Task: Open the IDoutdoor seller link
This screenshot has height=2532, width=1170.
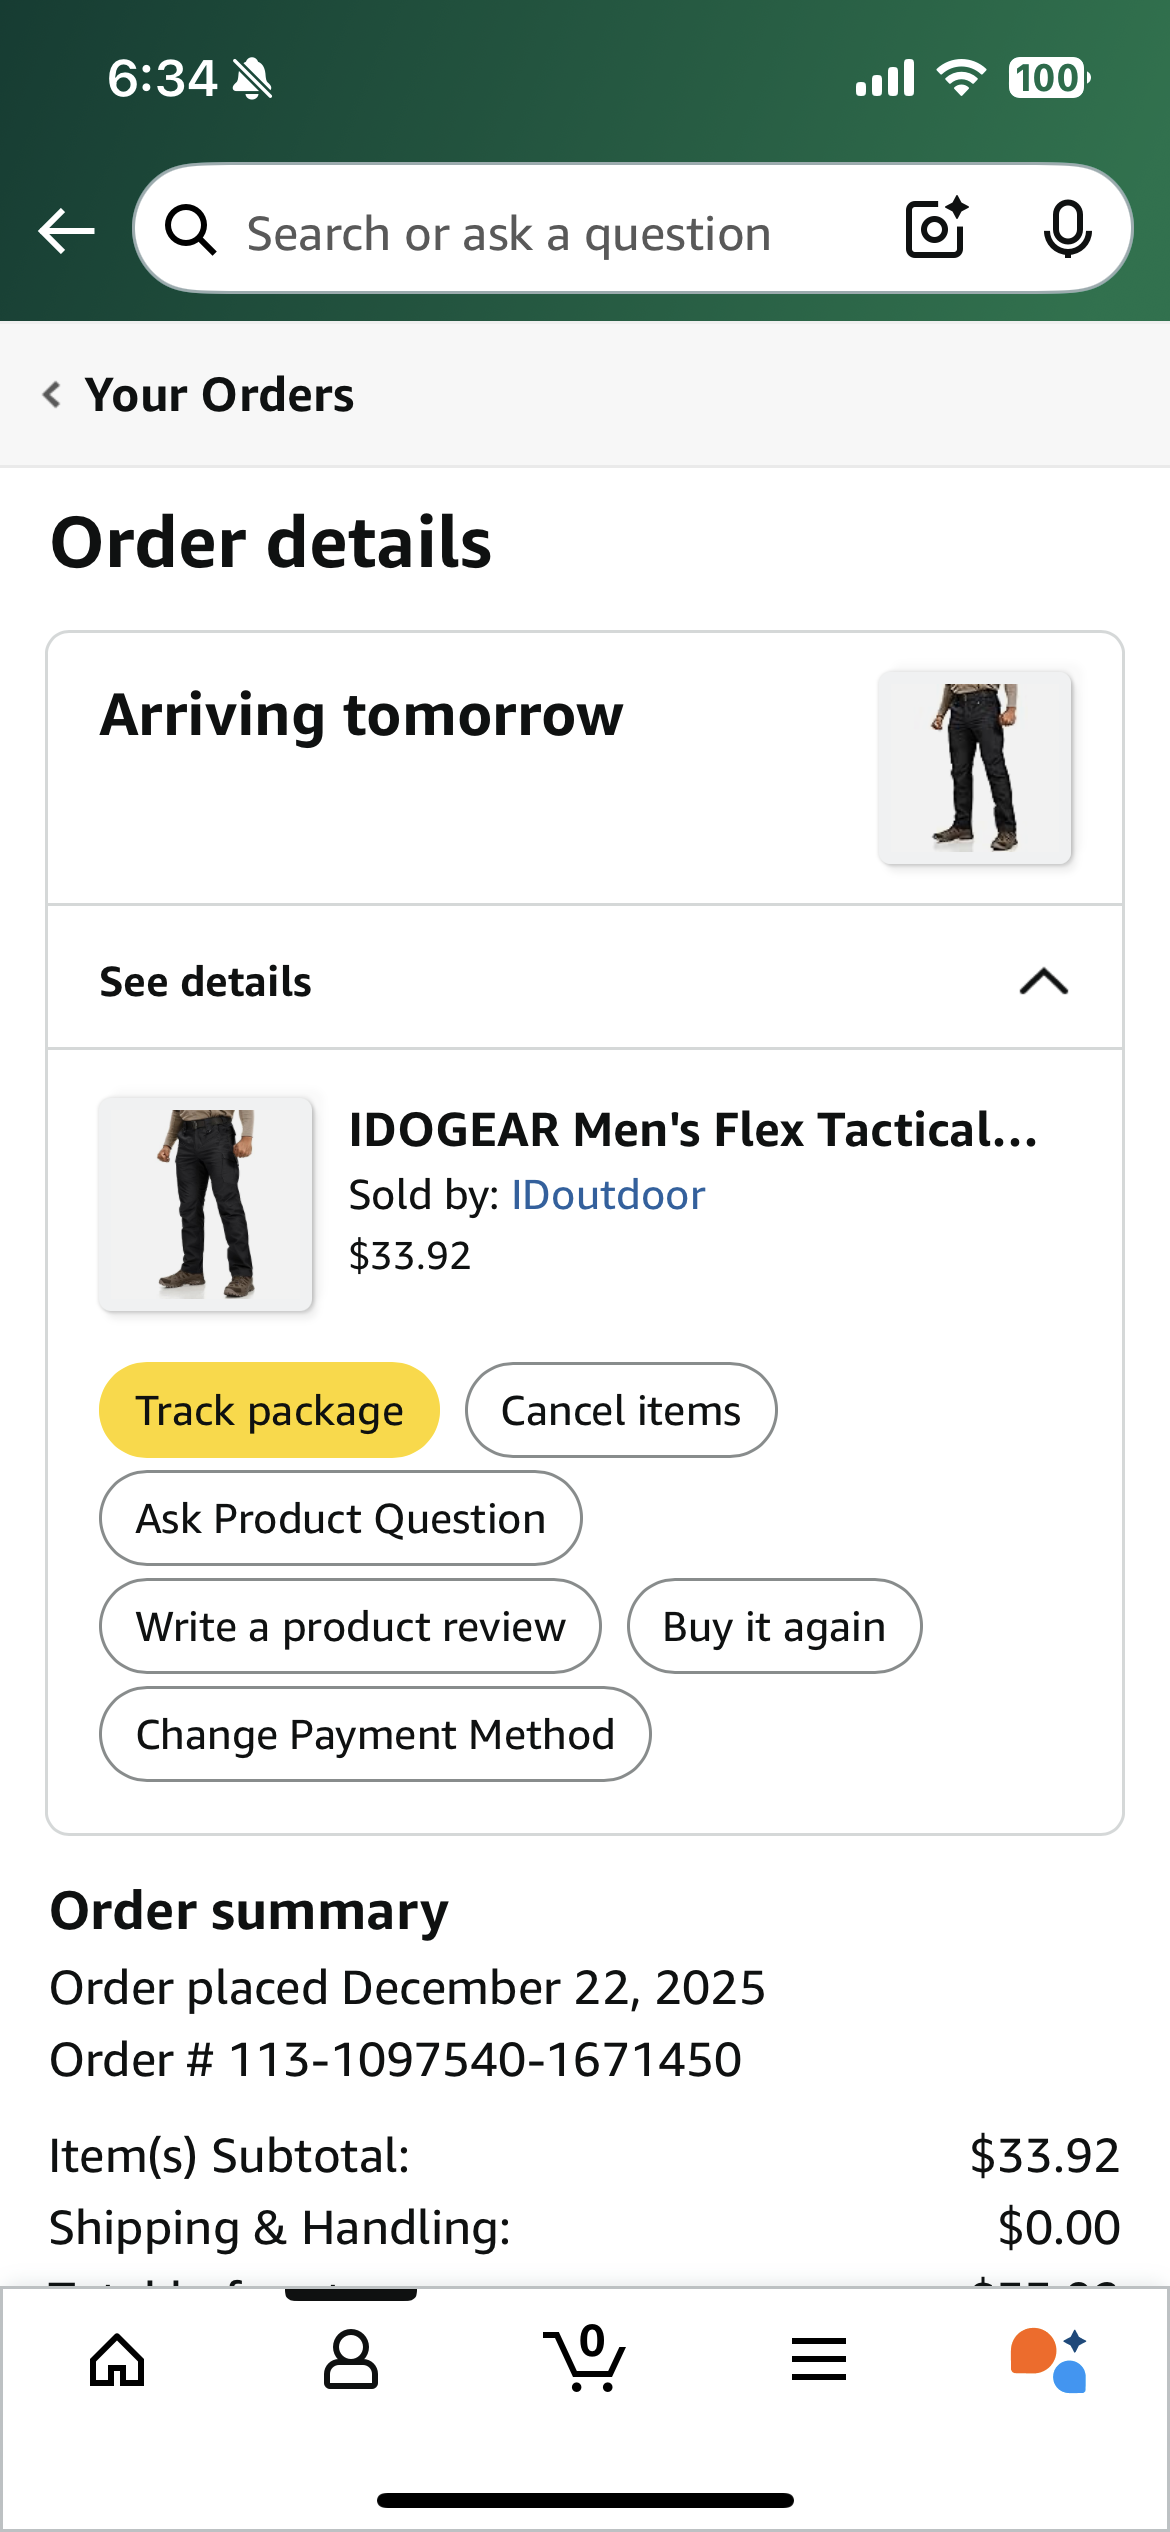Action: tap(608, 1195)
